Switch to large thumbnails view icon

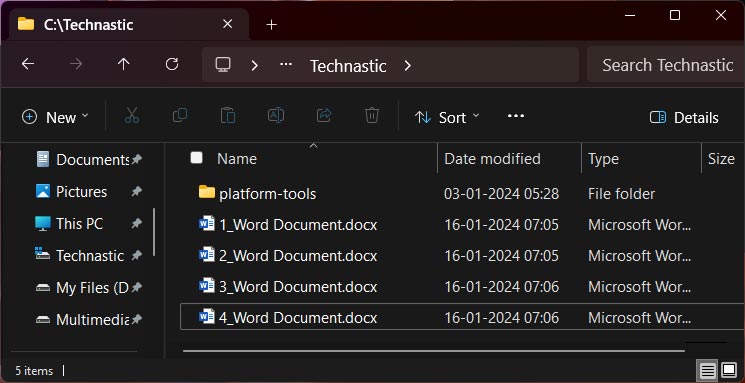[x=729, y=370]
